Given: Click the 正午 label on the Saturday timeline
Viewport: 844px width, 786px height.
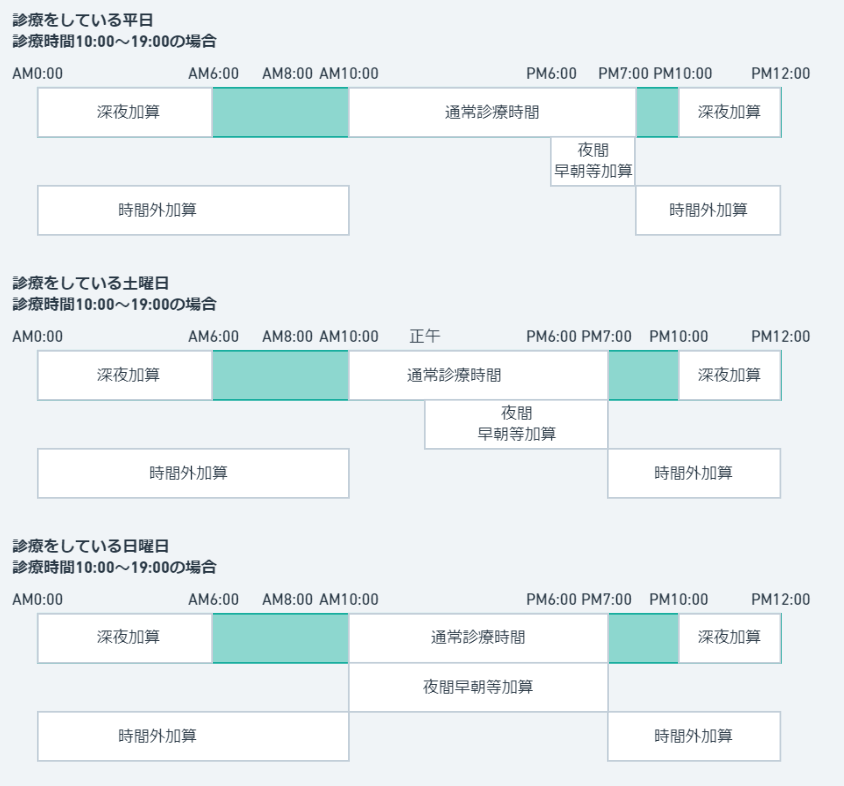Looking at the screenshot, I should coord(425,337).
